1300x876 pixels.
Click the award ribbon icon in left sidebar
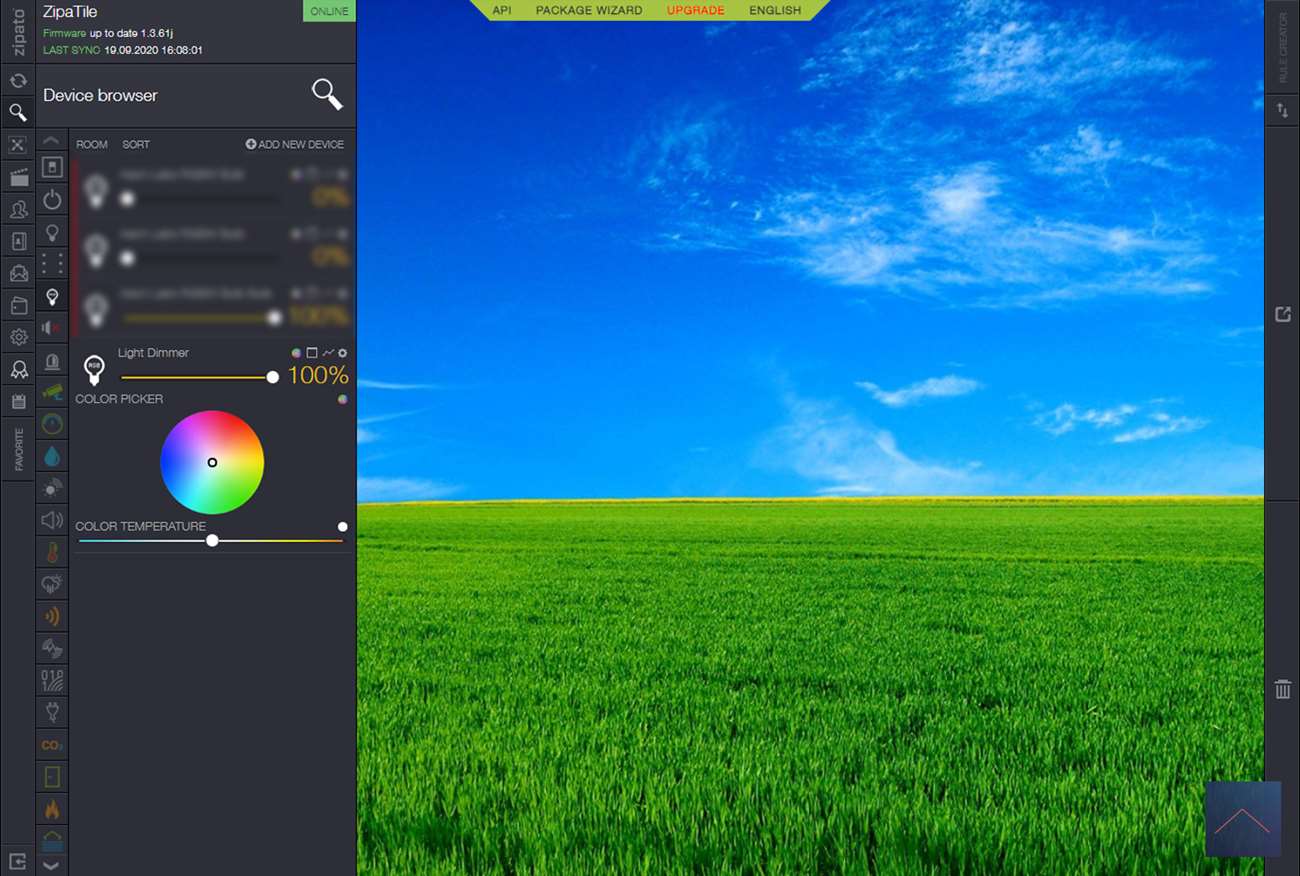[17, 369]
